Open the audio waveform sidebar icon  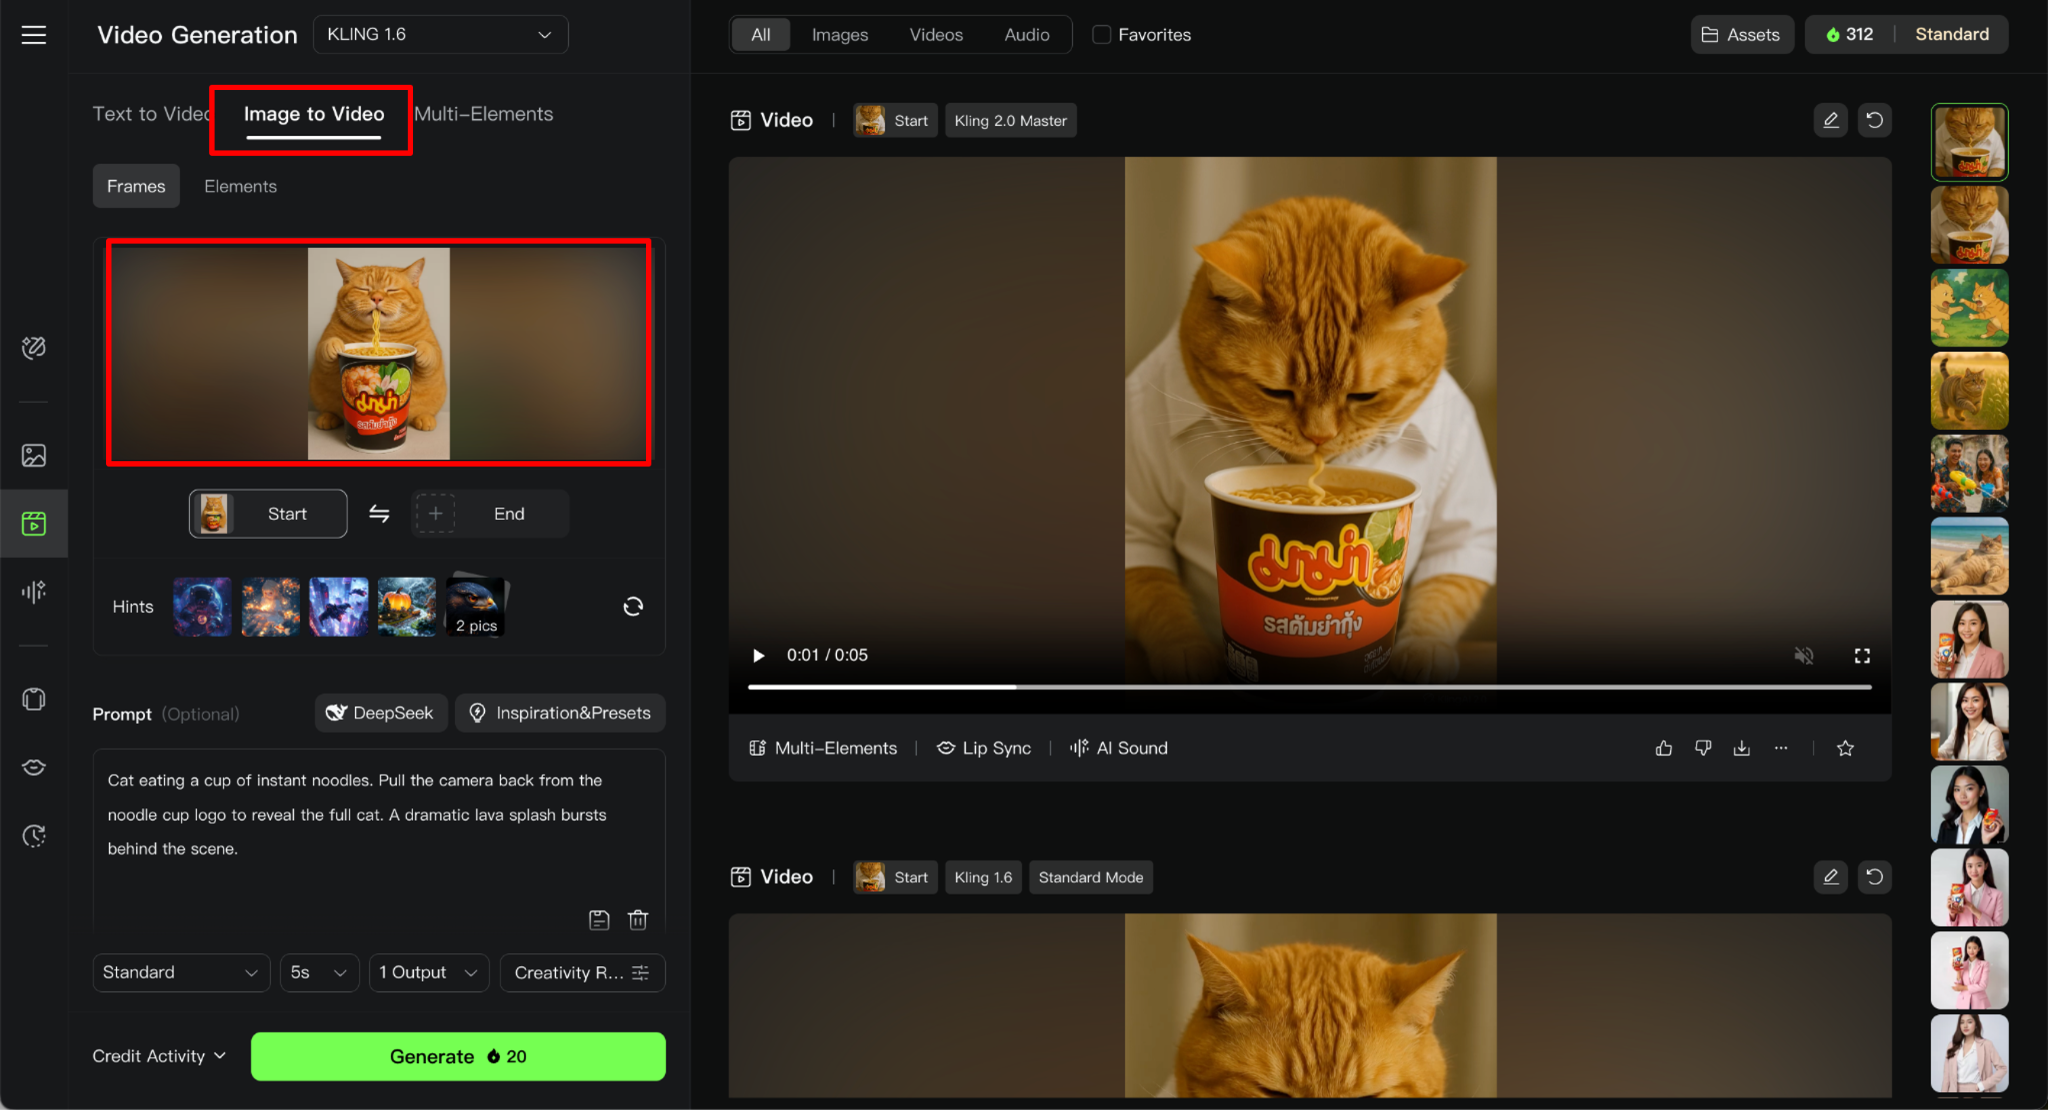[34, 592]
